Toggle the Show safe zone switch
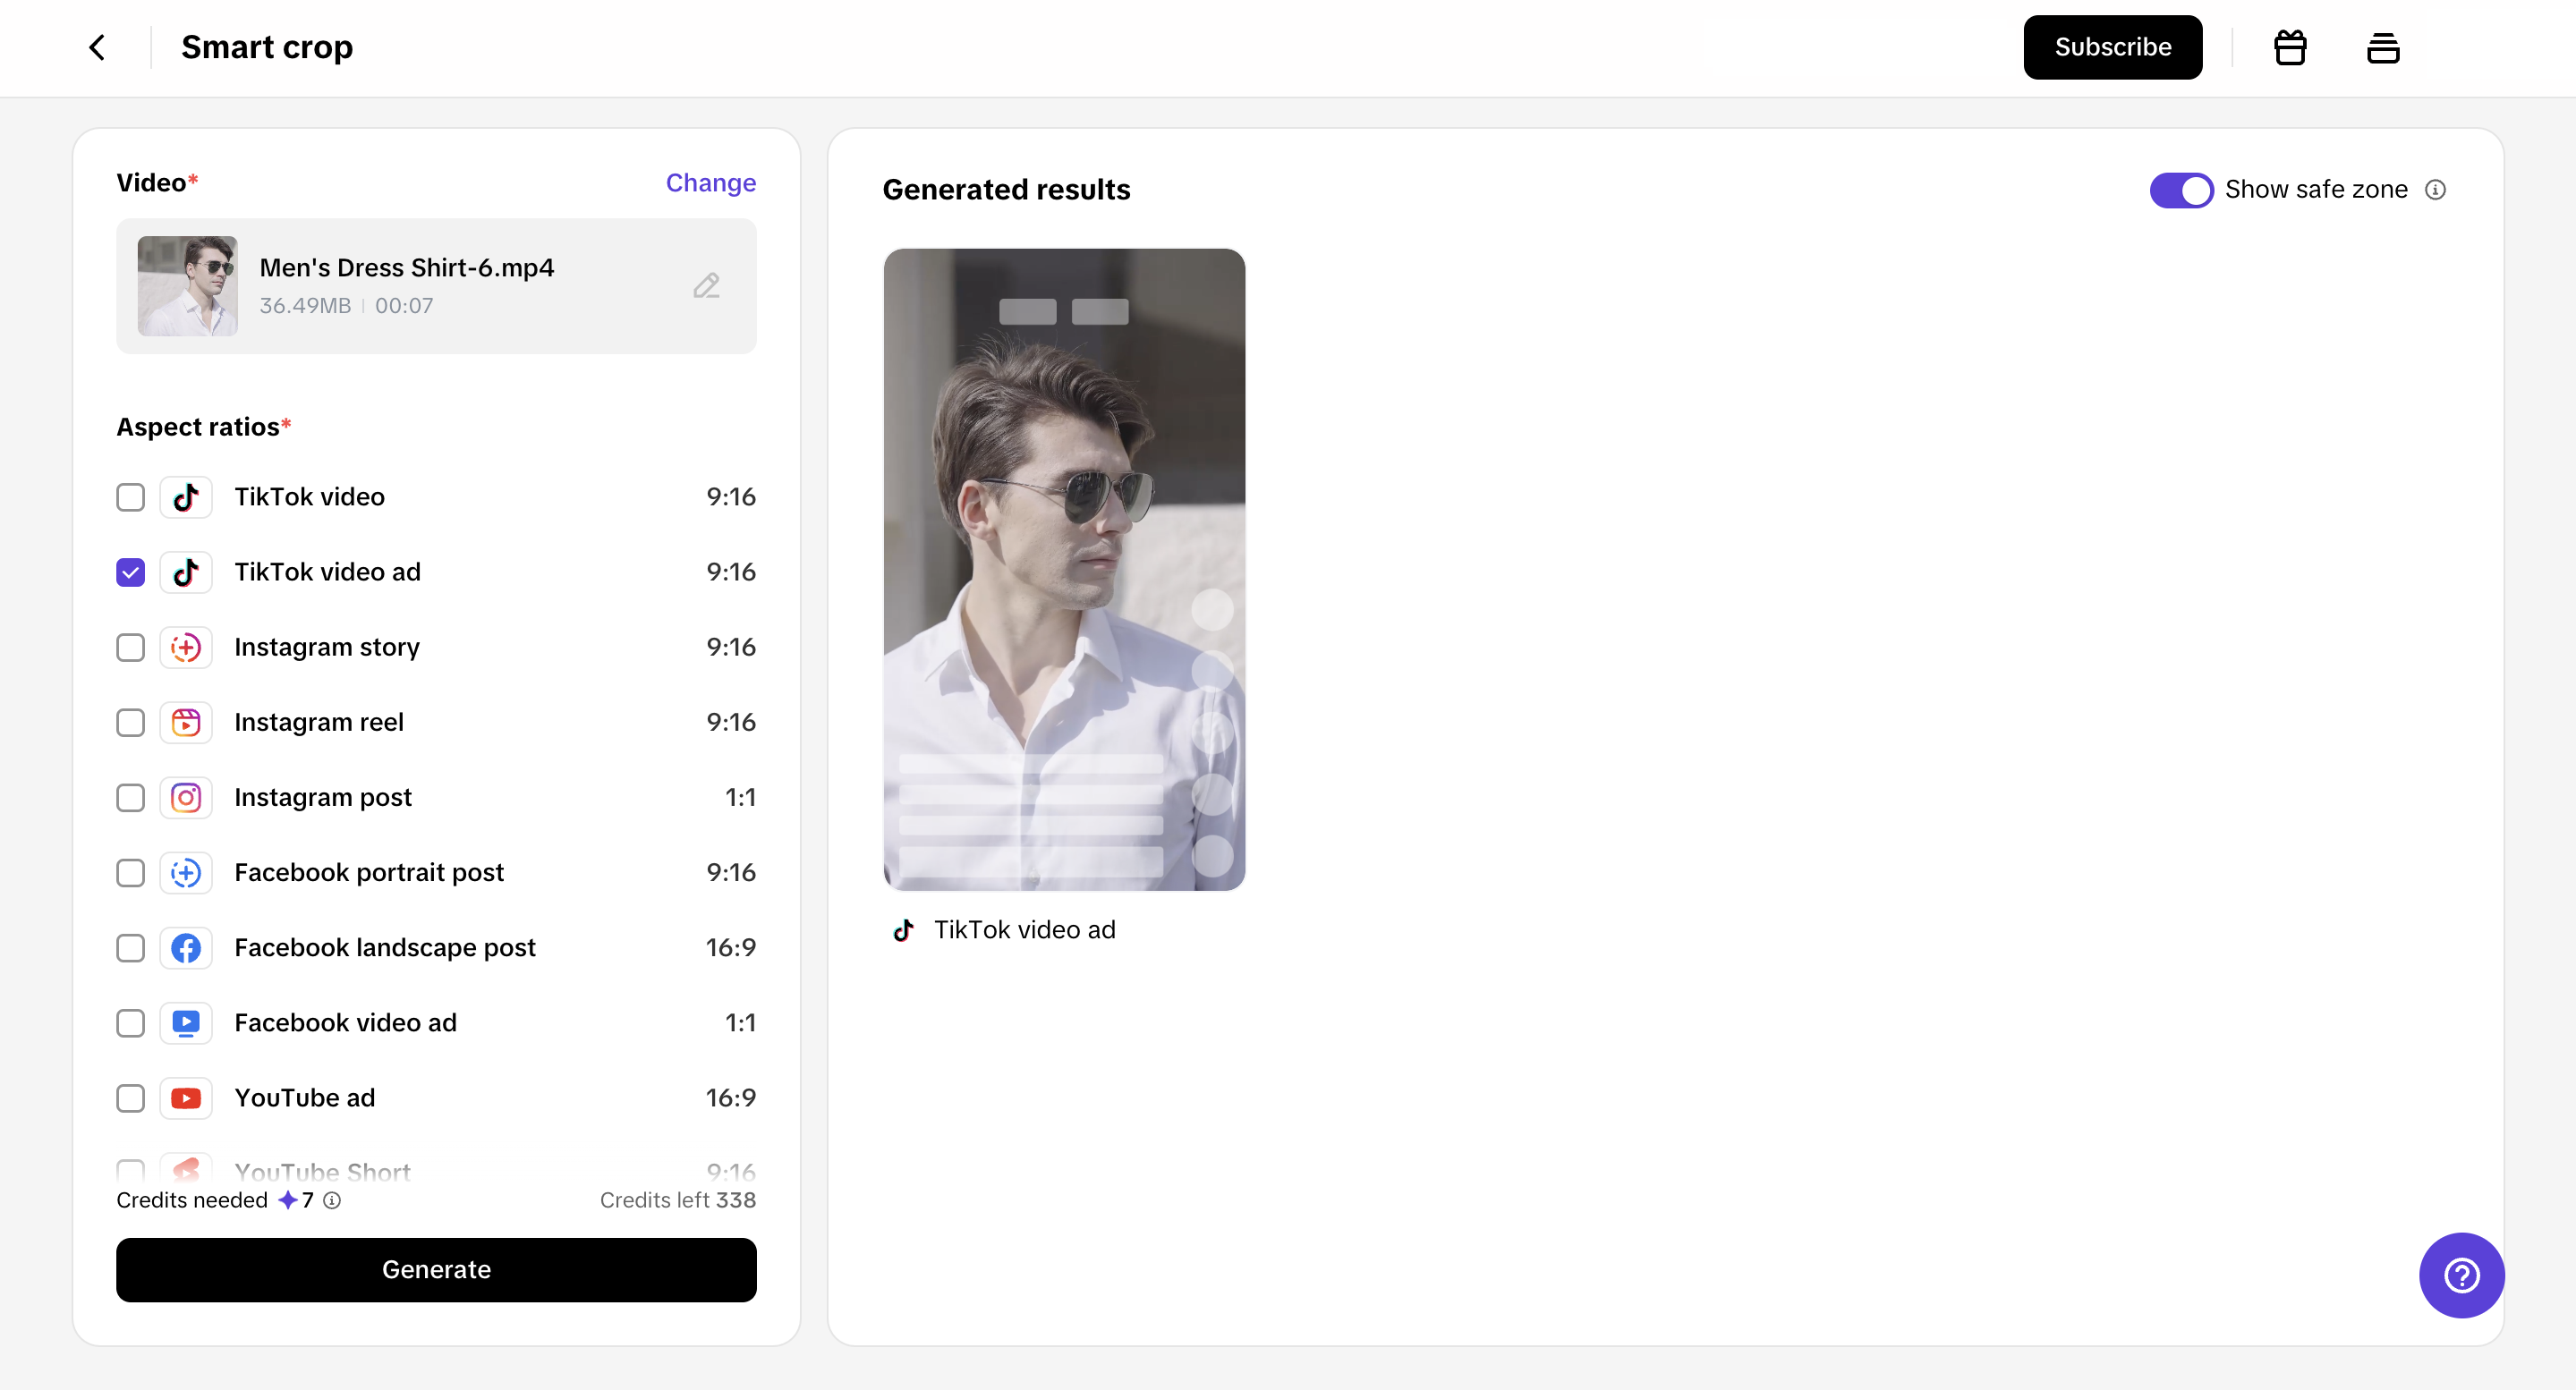 click(x=2181, y=190)
